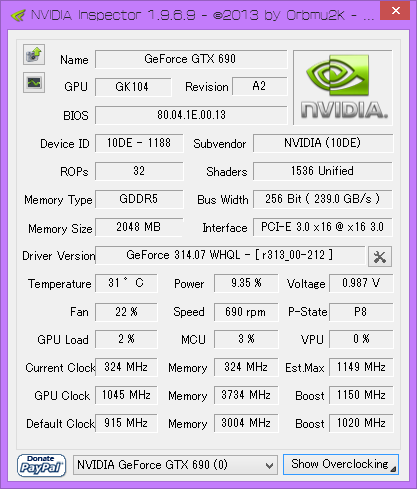Click the P-State value P8
Screen dimensions: 417x489
pos(361,312)
